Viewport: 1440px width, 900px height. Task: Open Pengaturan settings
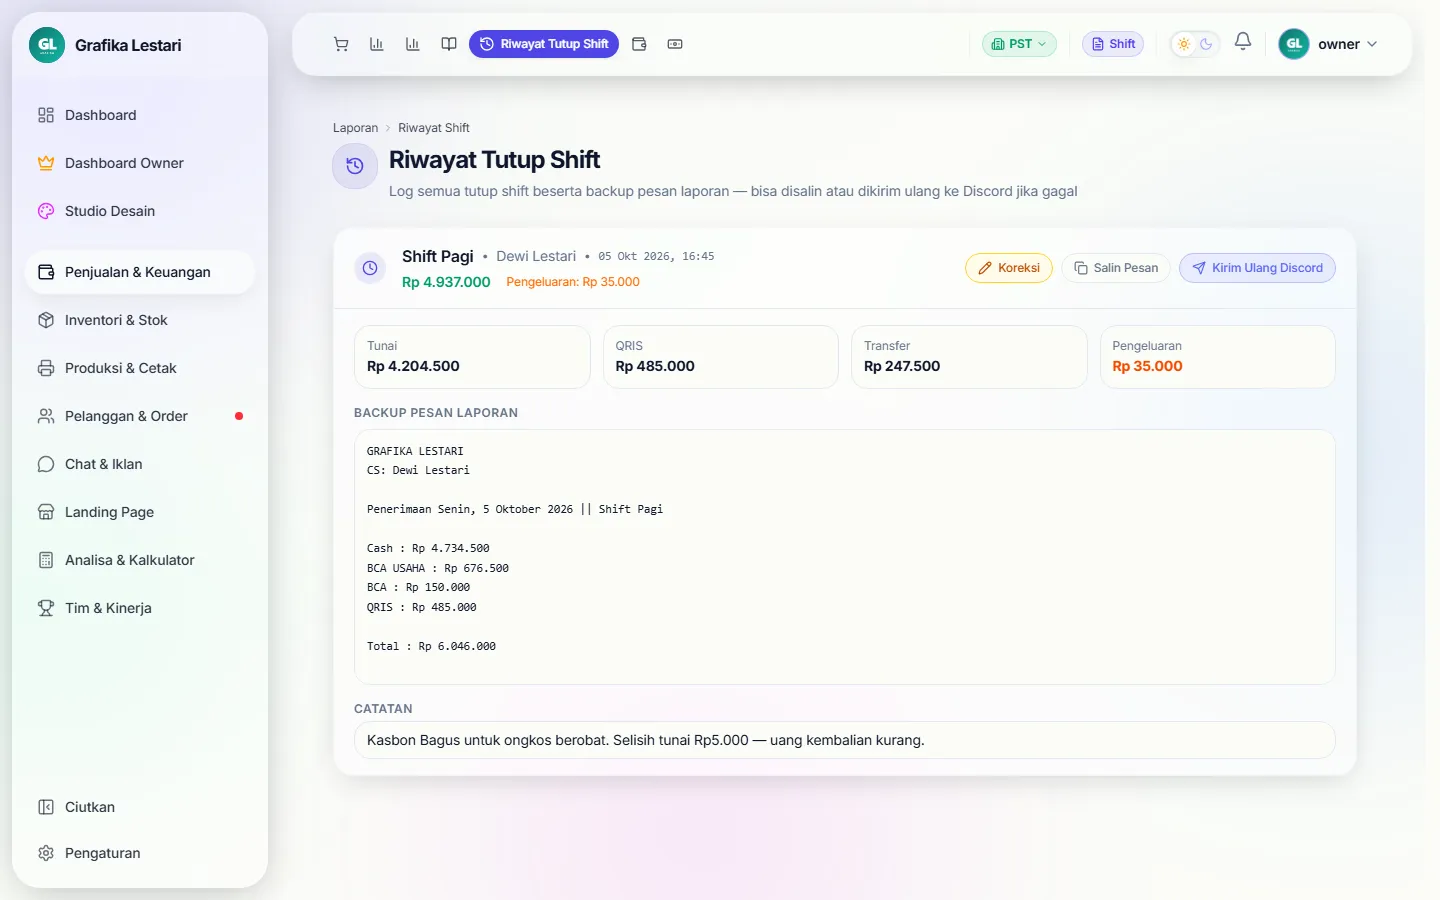(x=140, y=853)
